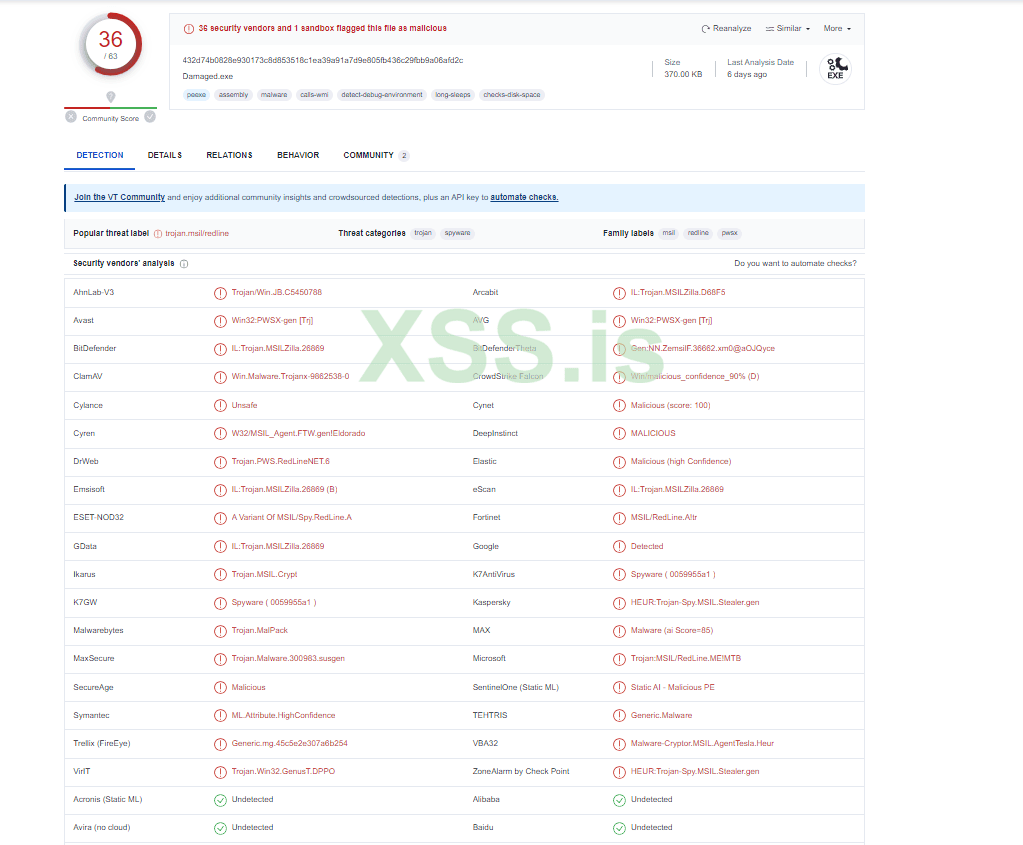Viewport: 1023px width, 845px height.
Task: Click the malware tag
Action: coord(274,95)
